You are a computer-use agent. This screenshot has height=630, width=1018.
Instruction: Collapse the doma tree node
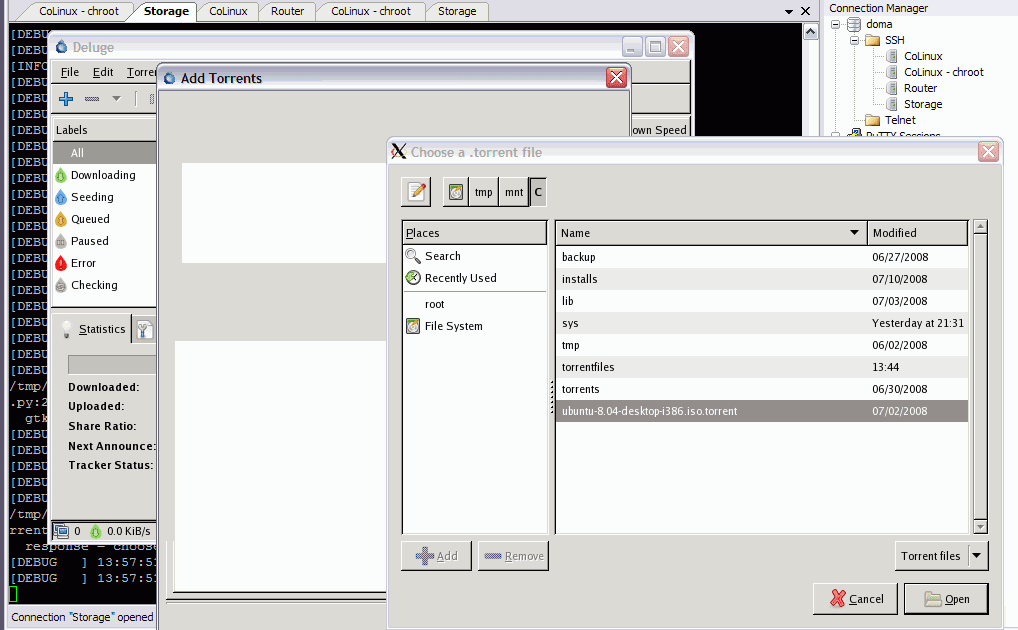coord(836,24)
